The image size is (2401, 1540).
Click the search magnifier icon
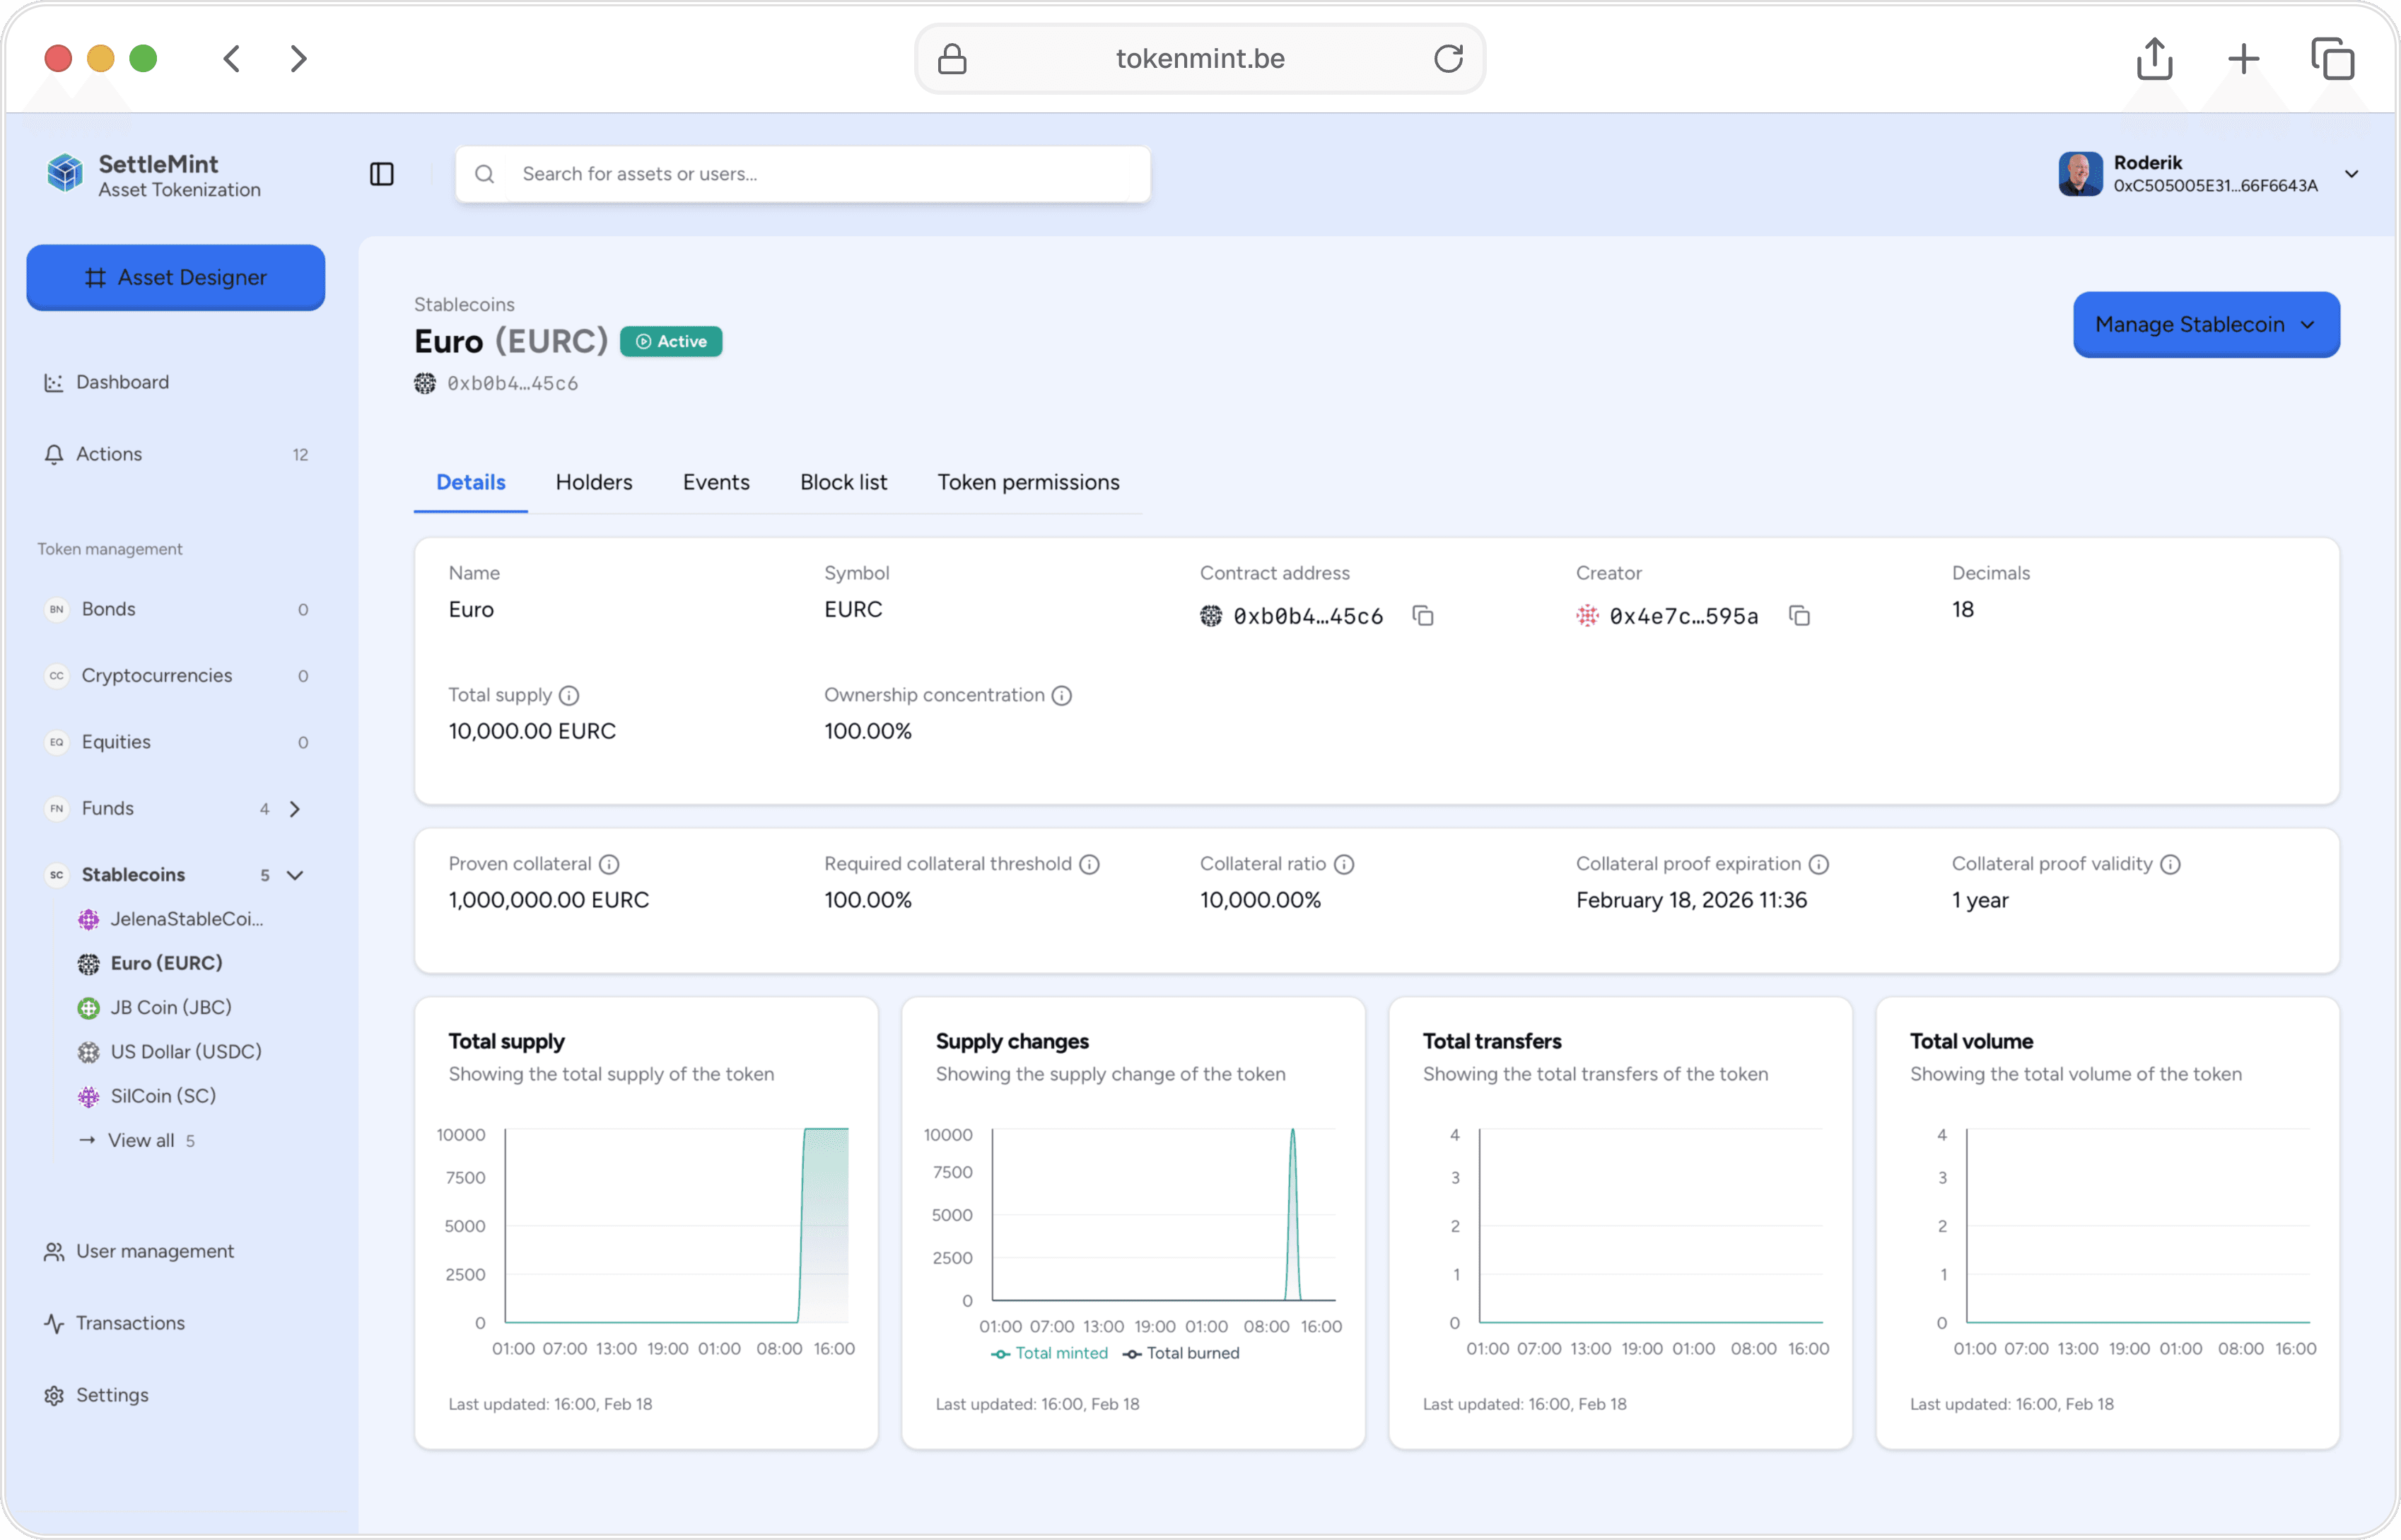[485, 173]
